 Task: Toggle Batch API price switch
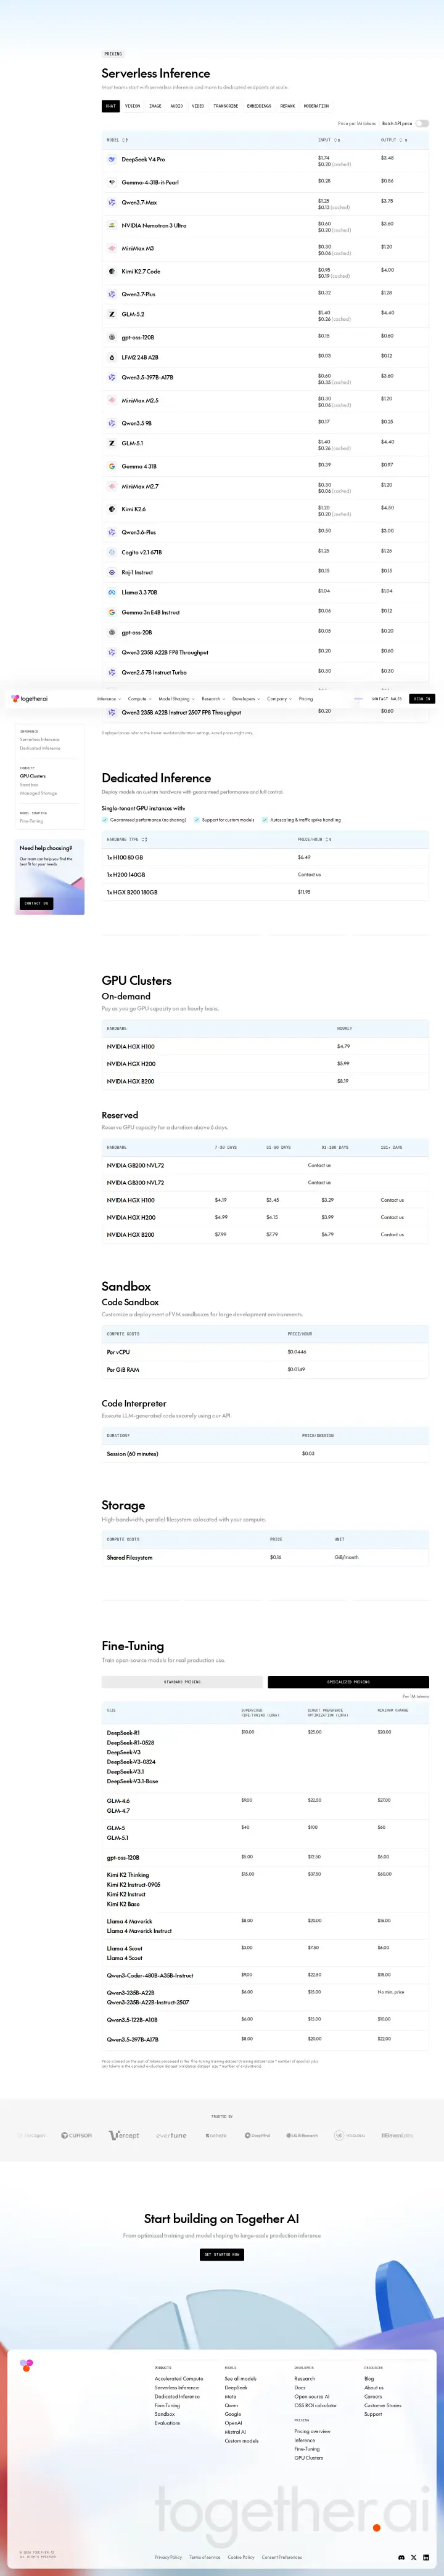[x=422, y=124]
